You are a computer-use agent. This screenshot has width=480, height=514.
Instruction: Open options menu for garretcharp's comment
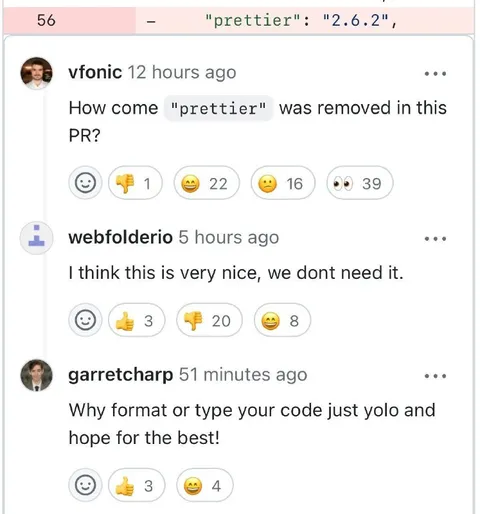(x=435, y=376)
